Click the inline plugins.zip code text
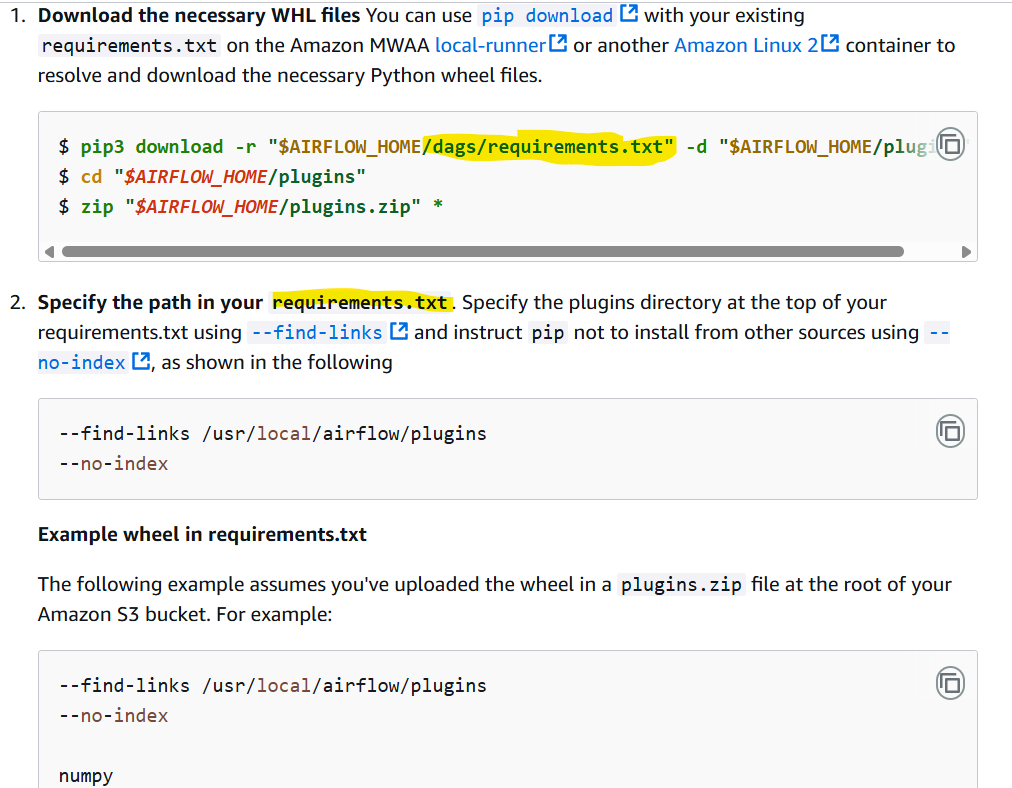1012x788 pixels. click(681, 585)
